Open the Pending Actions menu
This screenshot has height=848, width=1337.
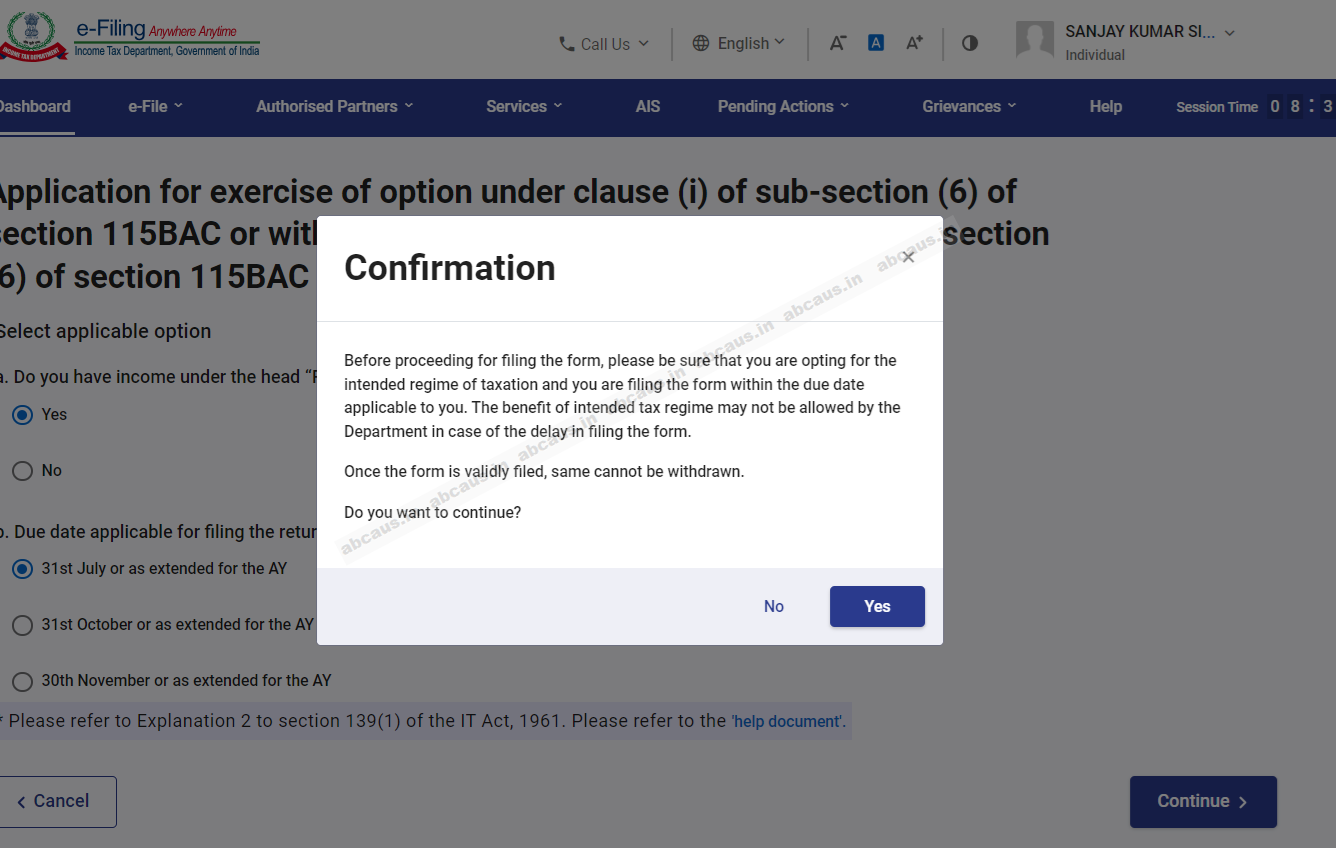click(782, 106)
